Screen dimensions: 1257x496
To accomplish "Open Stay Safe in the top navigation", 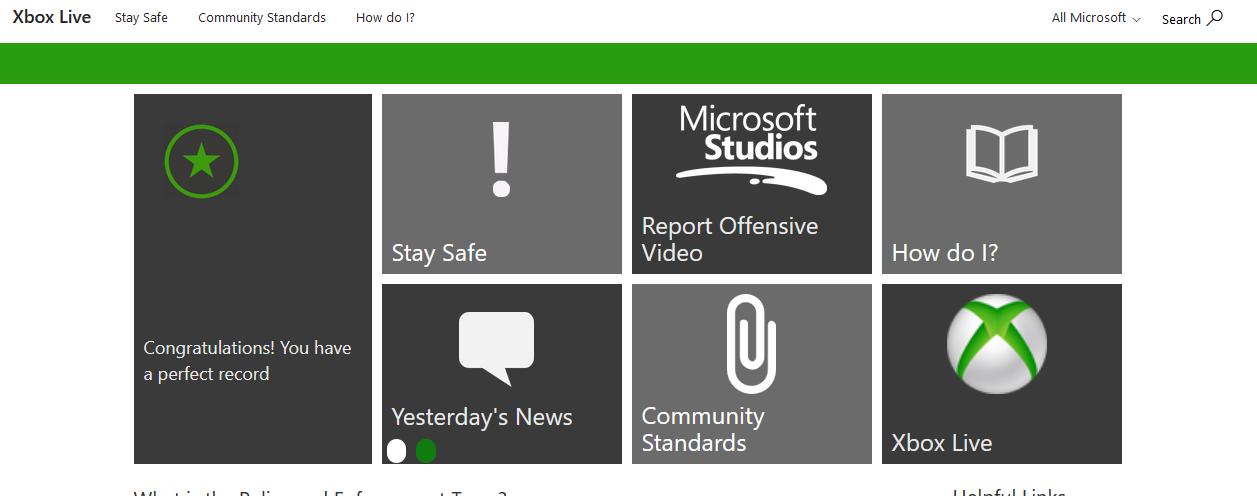I will coord(141,18).
